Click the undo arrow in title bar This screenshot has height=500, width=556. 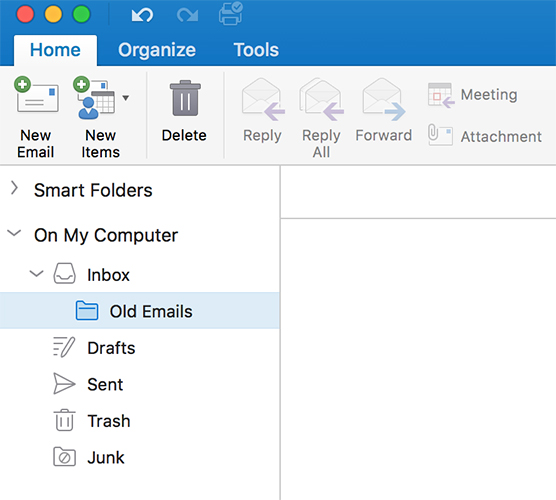[142, 15]
